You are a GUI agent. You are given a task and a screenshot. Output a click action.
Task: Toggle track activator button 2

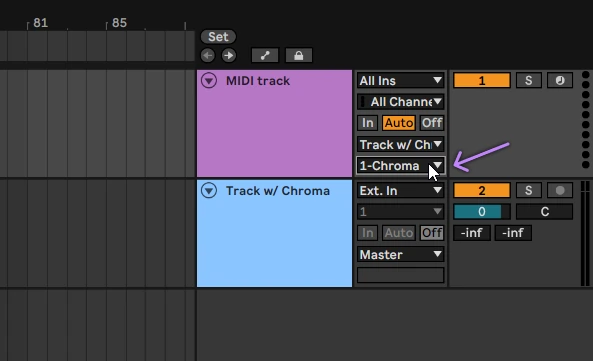(482, 191)
